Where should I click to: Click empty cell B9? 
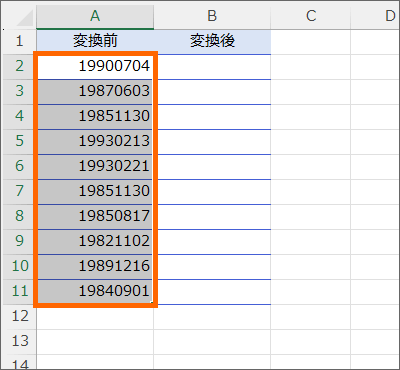(212, 242)
